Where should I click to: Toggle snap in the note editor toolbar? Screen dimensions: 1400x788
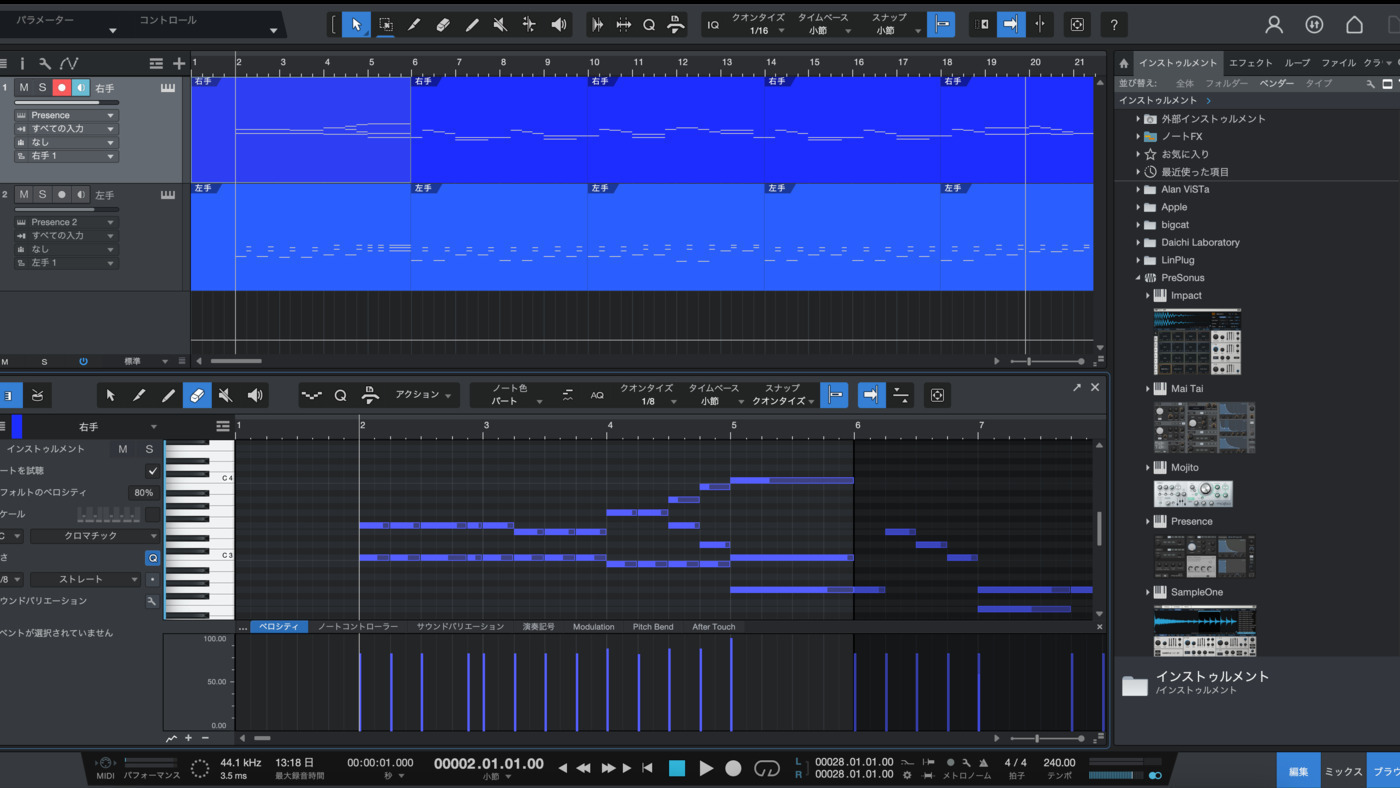pyautogui.click(x=834, y=396)
